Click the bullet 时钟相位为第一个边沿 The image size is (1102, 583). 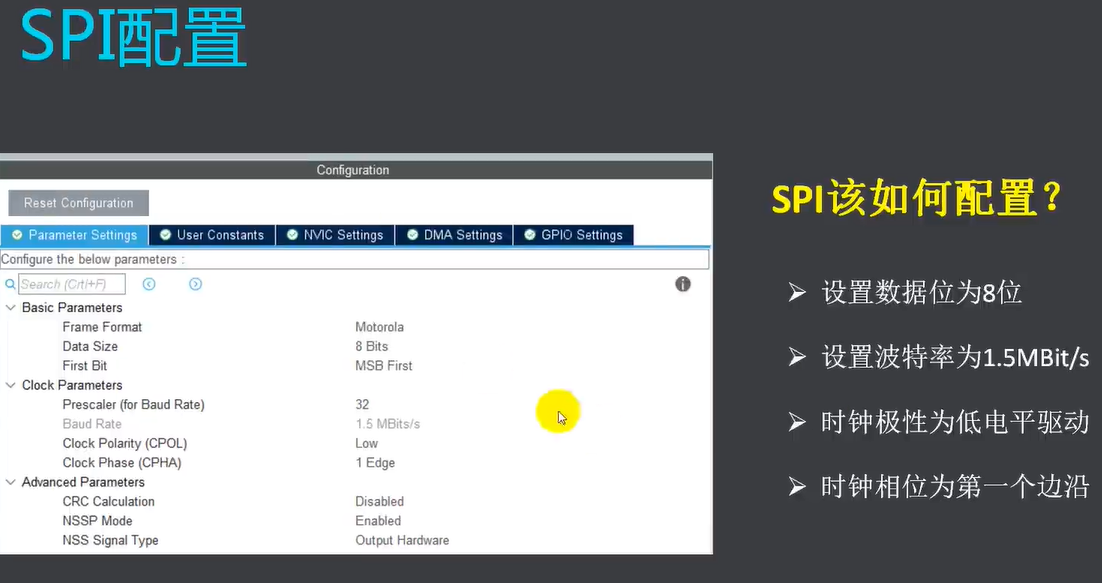pos(955,486)
